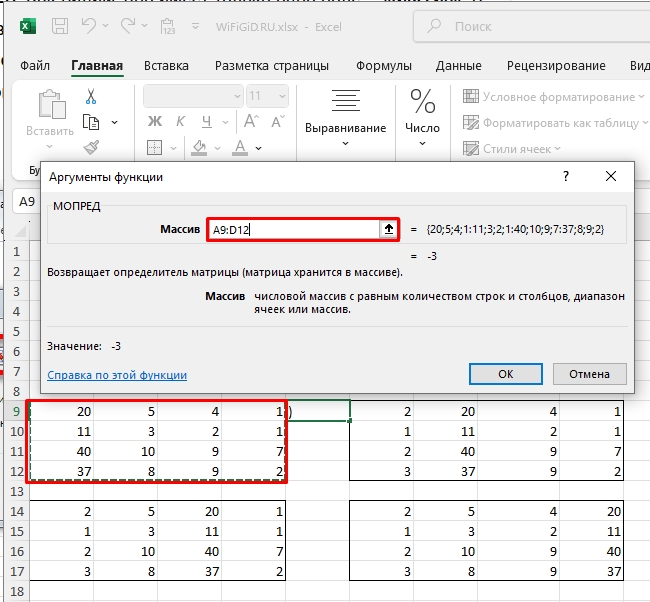Expand underline style options
The height and width of the screenshot is (602, 650).
[x=226, y=122]
